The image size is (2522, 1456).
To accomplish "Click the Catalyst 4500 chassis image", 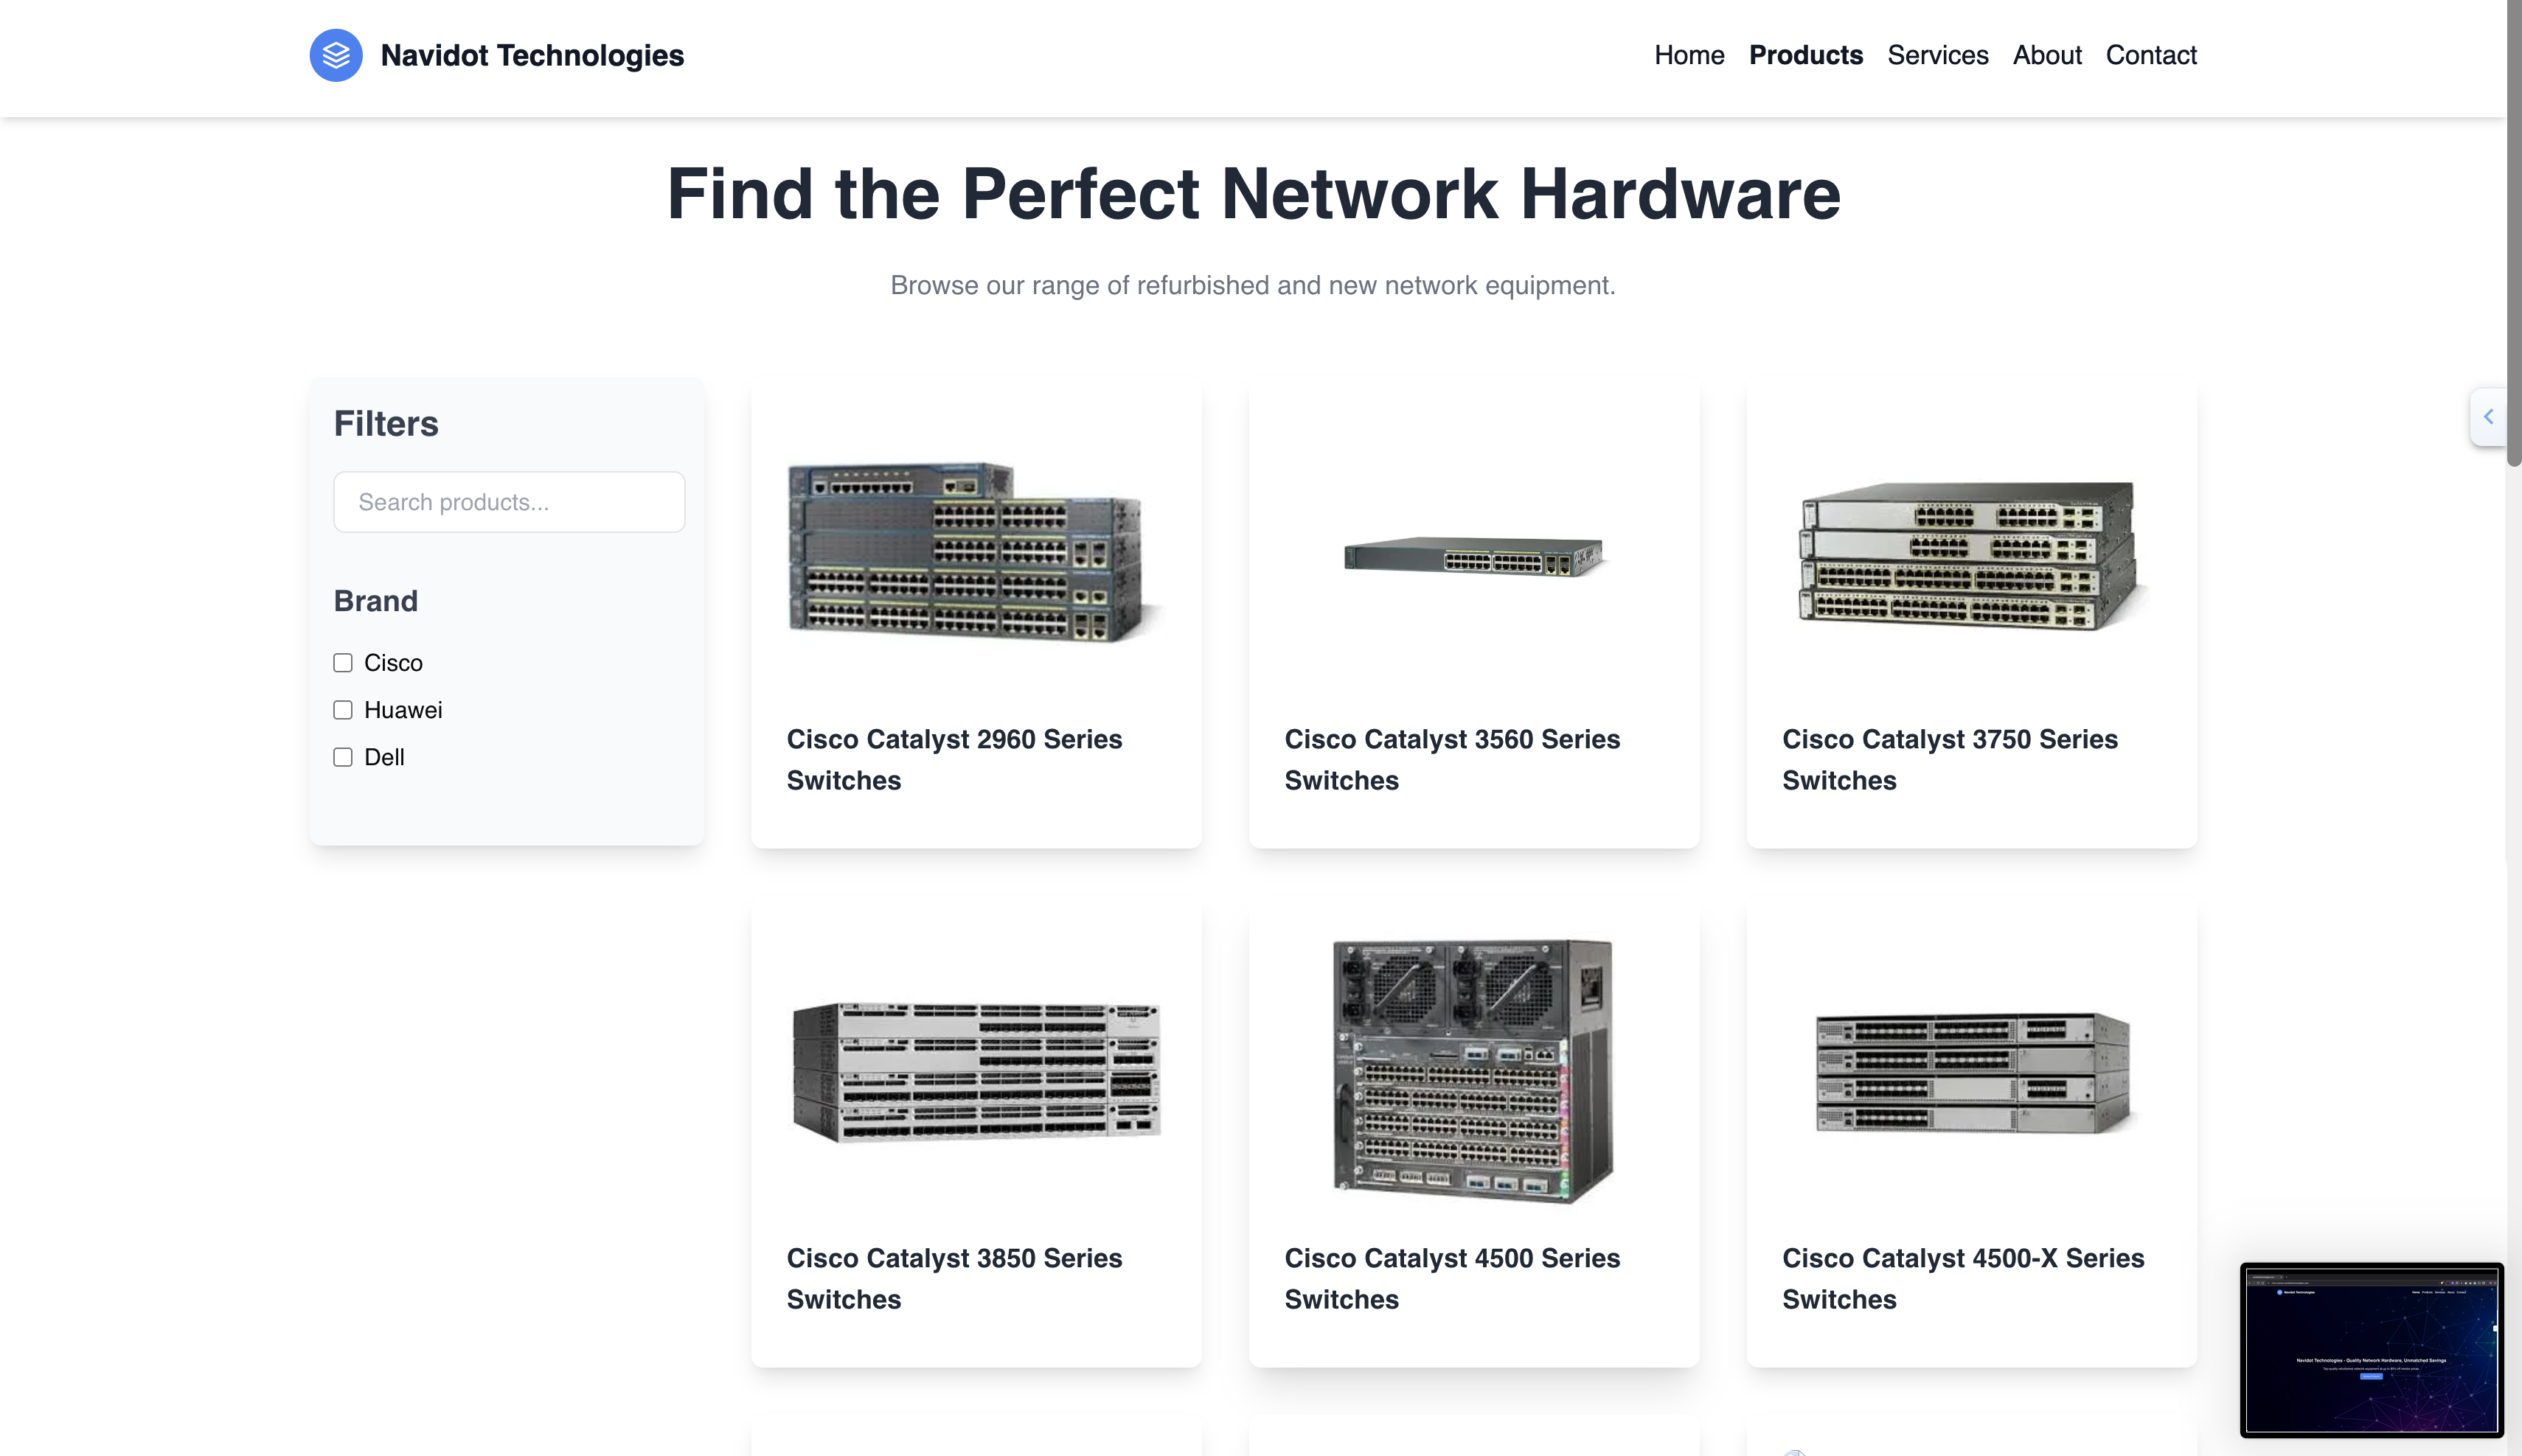I will coord(1473,1070).
